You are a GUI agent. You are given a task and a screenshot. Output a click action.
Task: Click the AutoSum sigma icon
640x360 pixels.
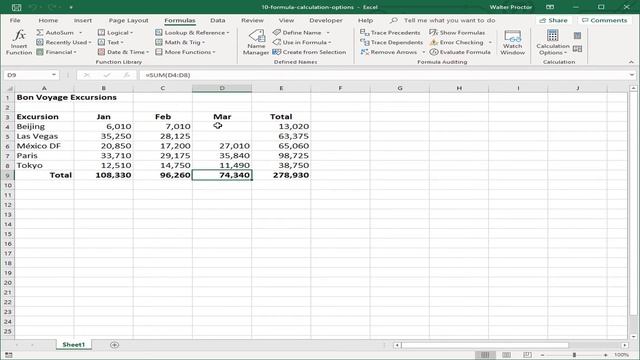point(40,32)
